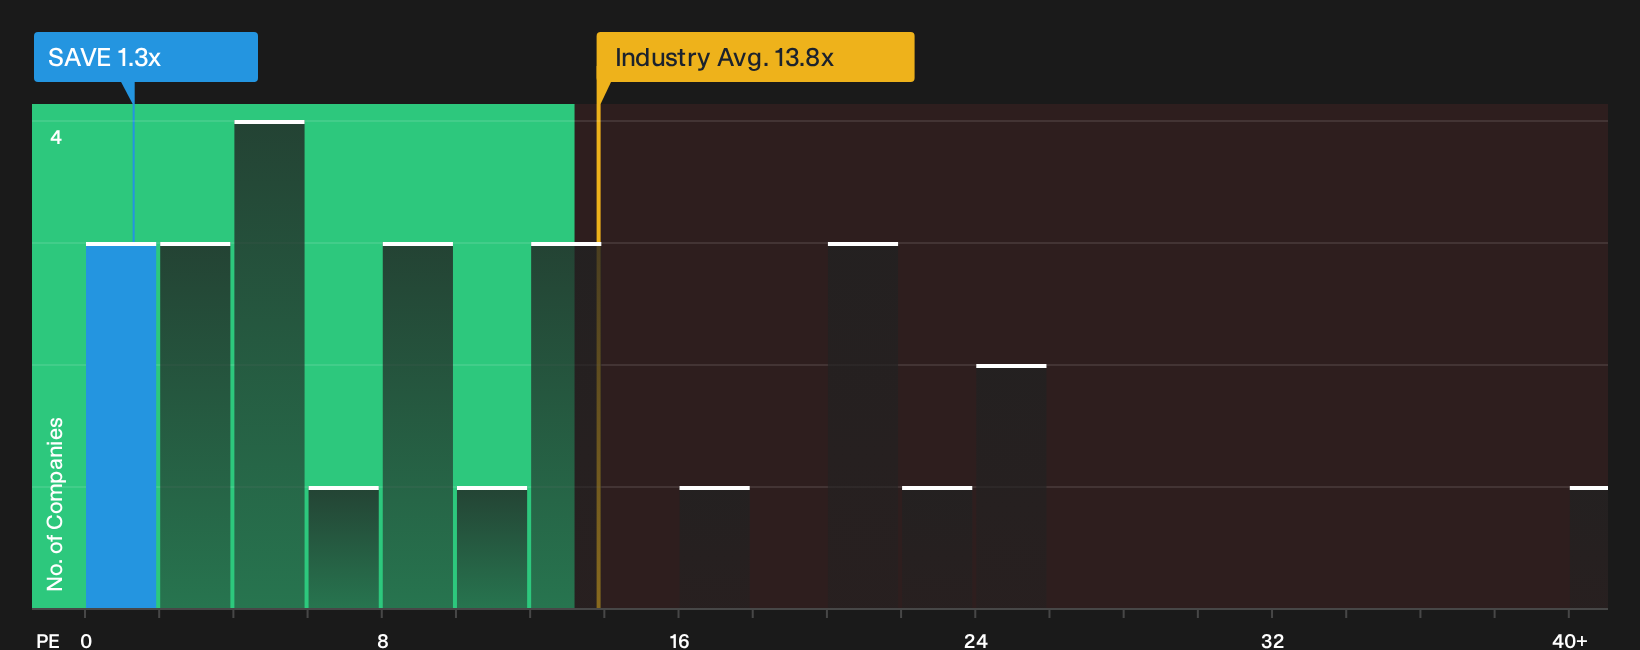The width and height of the screenshot is (1640, 650).
Task: Select the tallest bar with four companies
Action: (x=269, y=365)
